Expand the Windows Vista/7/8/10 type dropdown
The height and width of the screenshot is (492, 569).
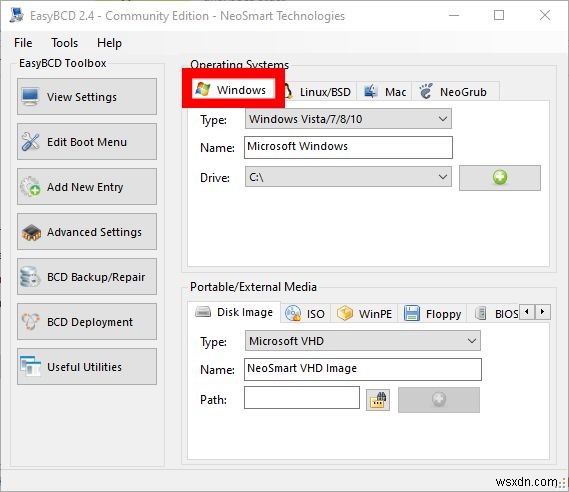348,119
